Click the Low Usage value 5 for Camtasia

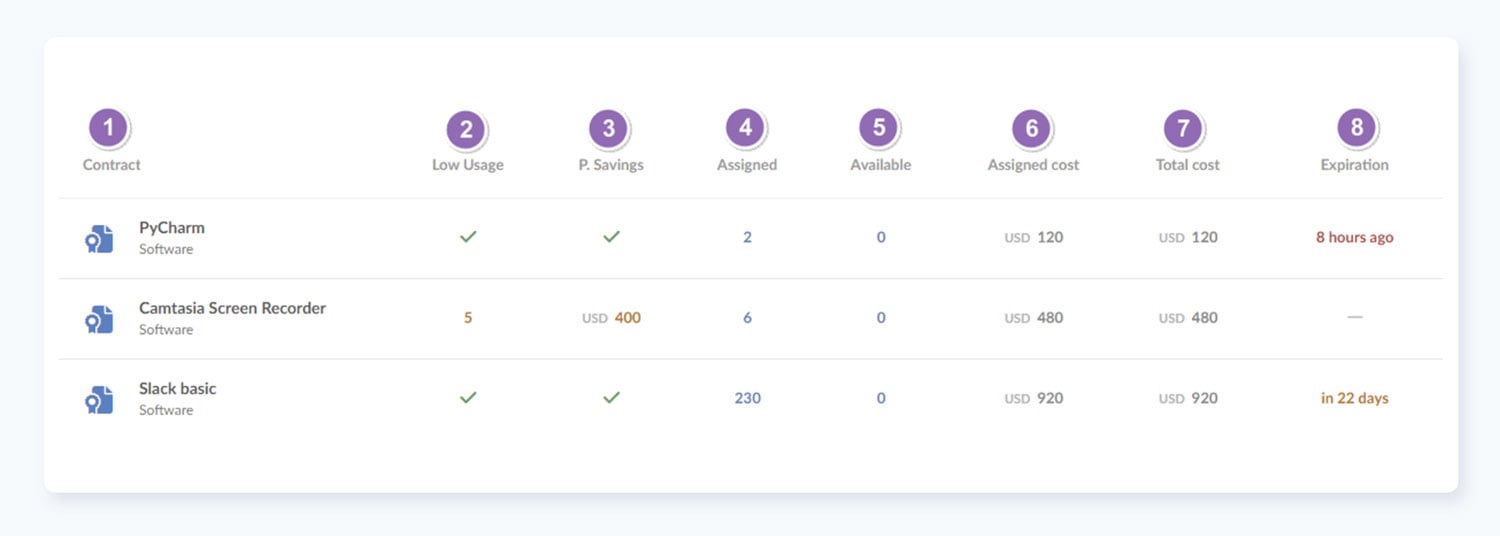pos(468,318)
